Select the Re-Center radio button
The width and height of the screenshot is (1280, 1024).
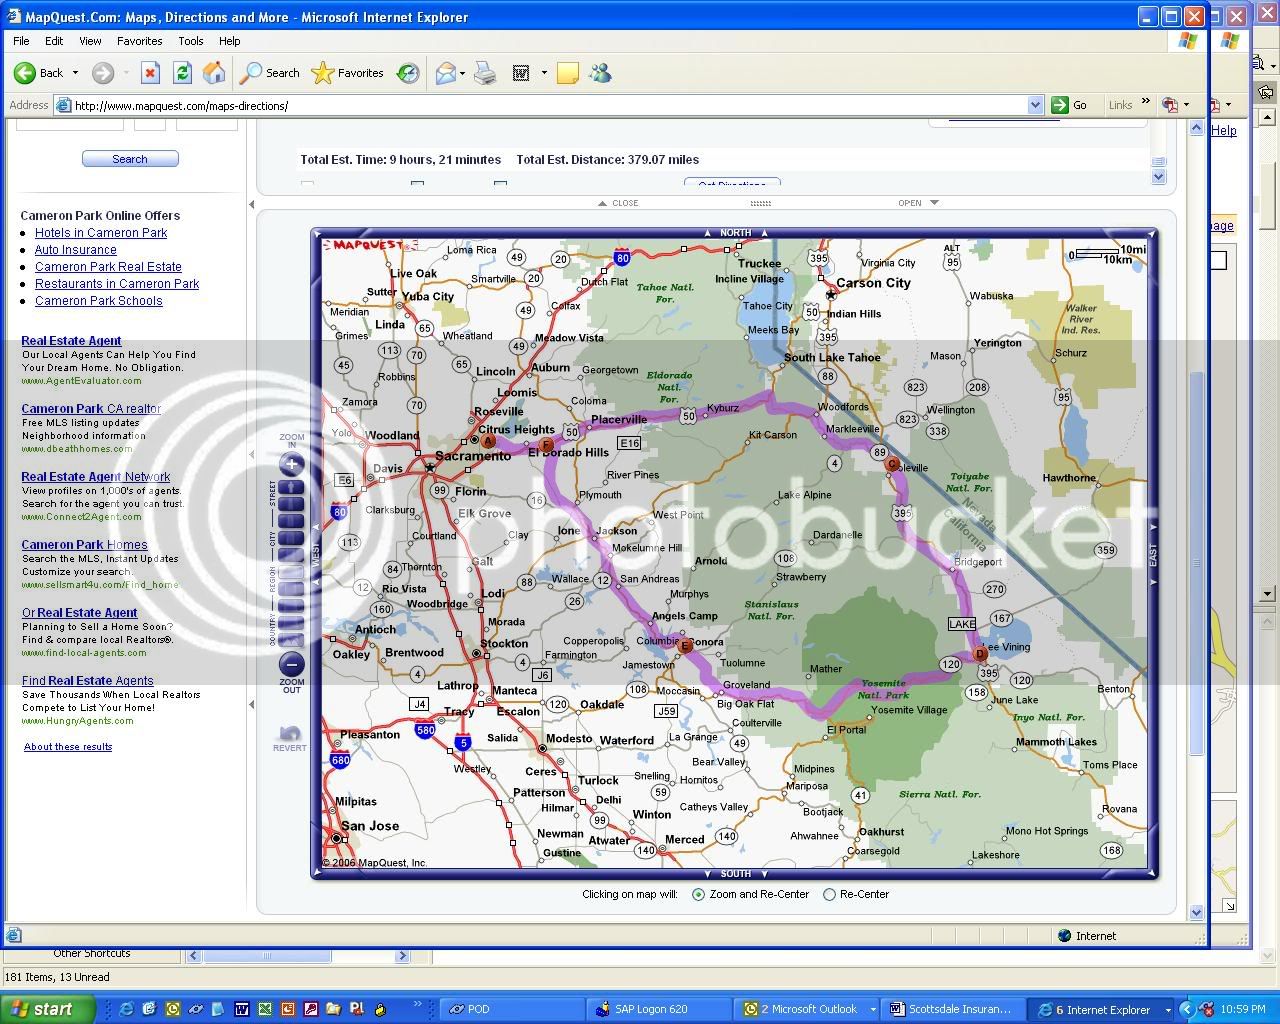(x=829, y=895)
